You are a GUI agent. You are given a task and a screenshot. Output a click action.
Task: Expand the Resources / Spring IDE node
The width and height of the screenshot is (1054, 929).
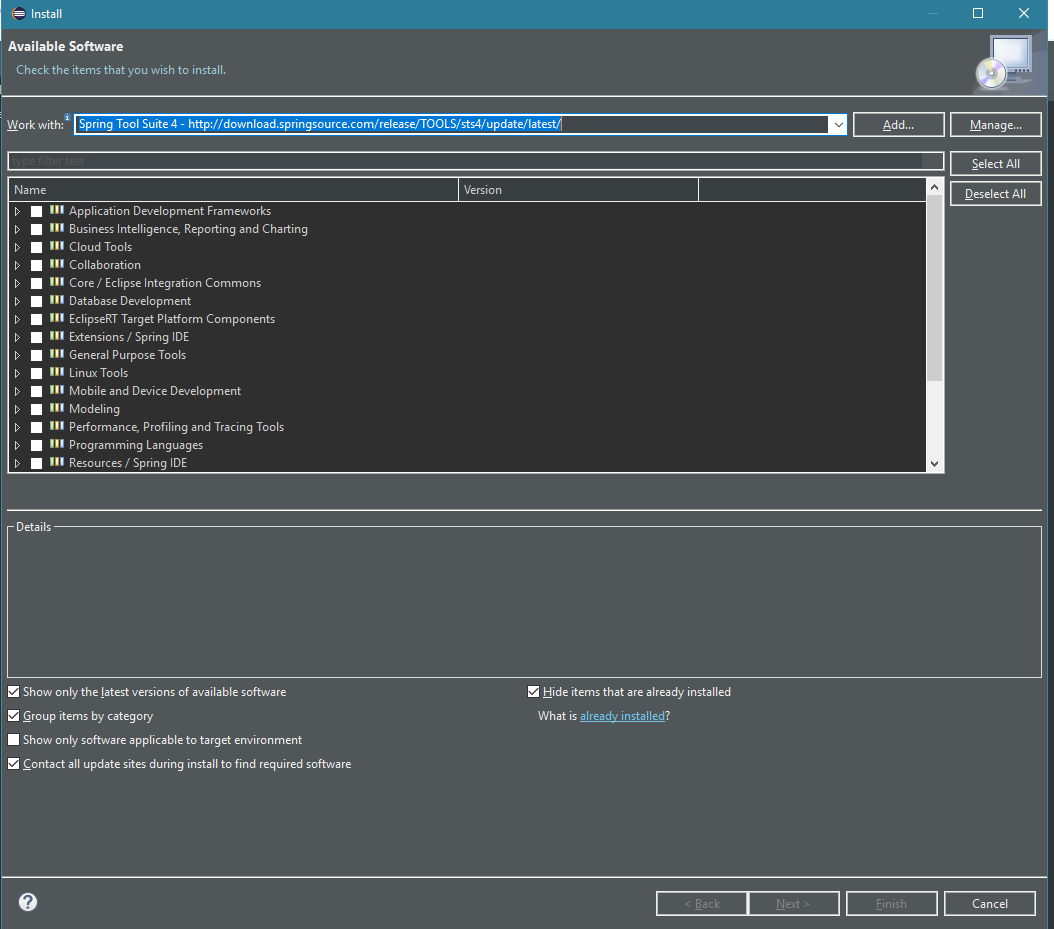pyautogui.click(x=17, y=463)
